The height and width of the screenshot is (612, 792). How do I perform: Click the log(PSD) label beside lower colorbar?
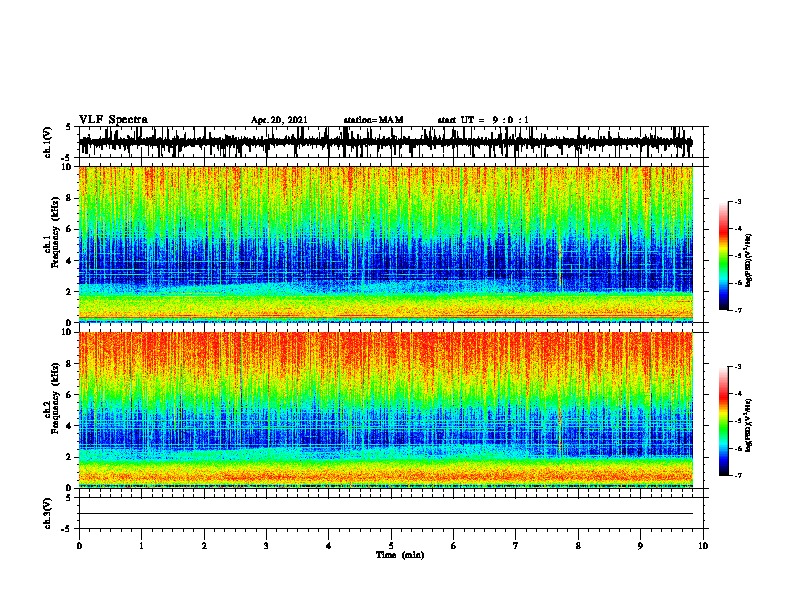pyautogui.click(x=749, y=425)
